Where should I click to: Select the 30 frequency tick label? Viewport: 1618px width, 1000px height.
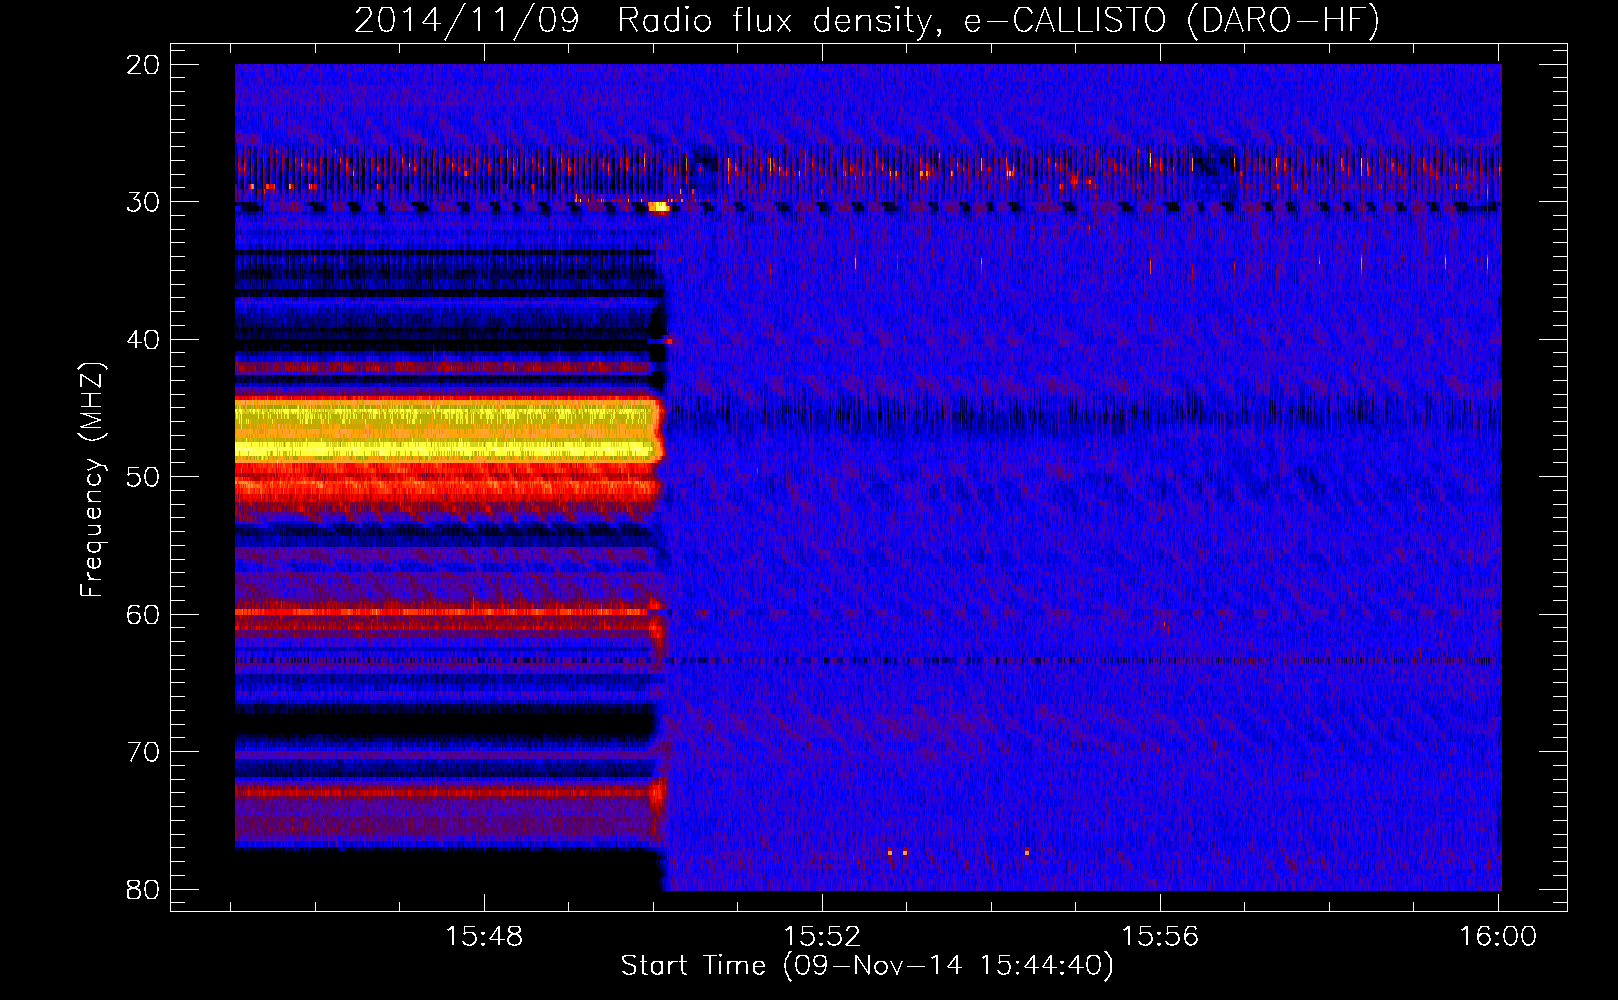point(144,202)
